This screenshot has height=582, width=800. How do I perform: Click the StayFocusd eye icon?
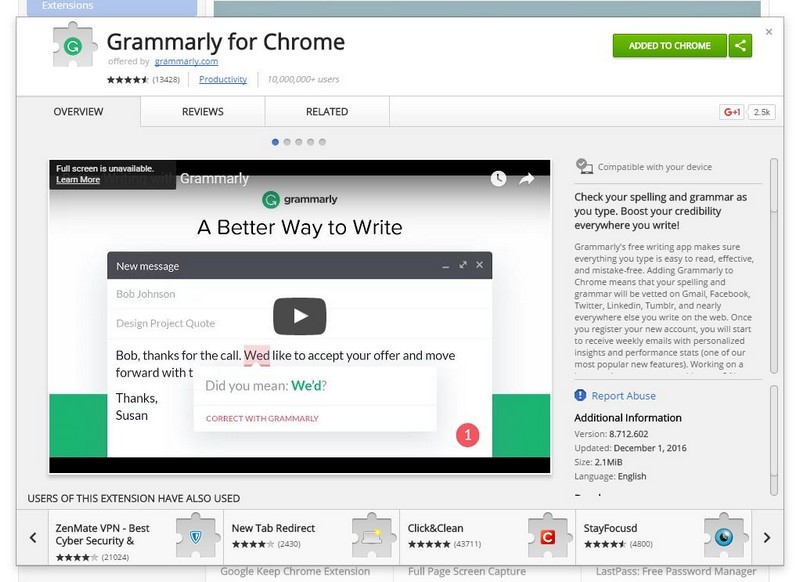click(x=724, y=537)
